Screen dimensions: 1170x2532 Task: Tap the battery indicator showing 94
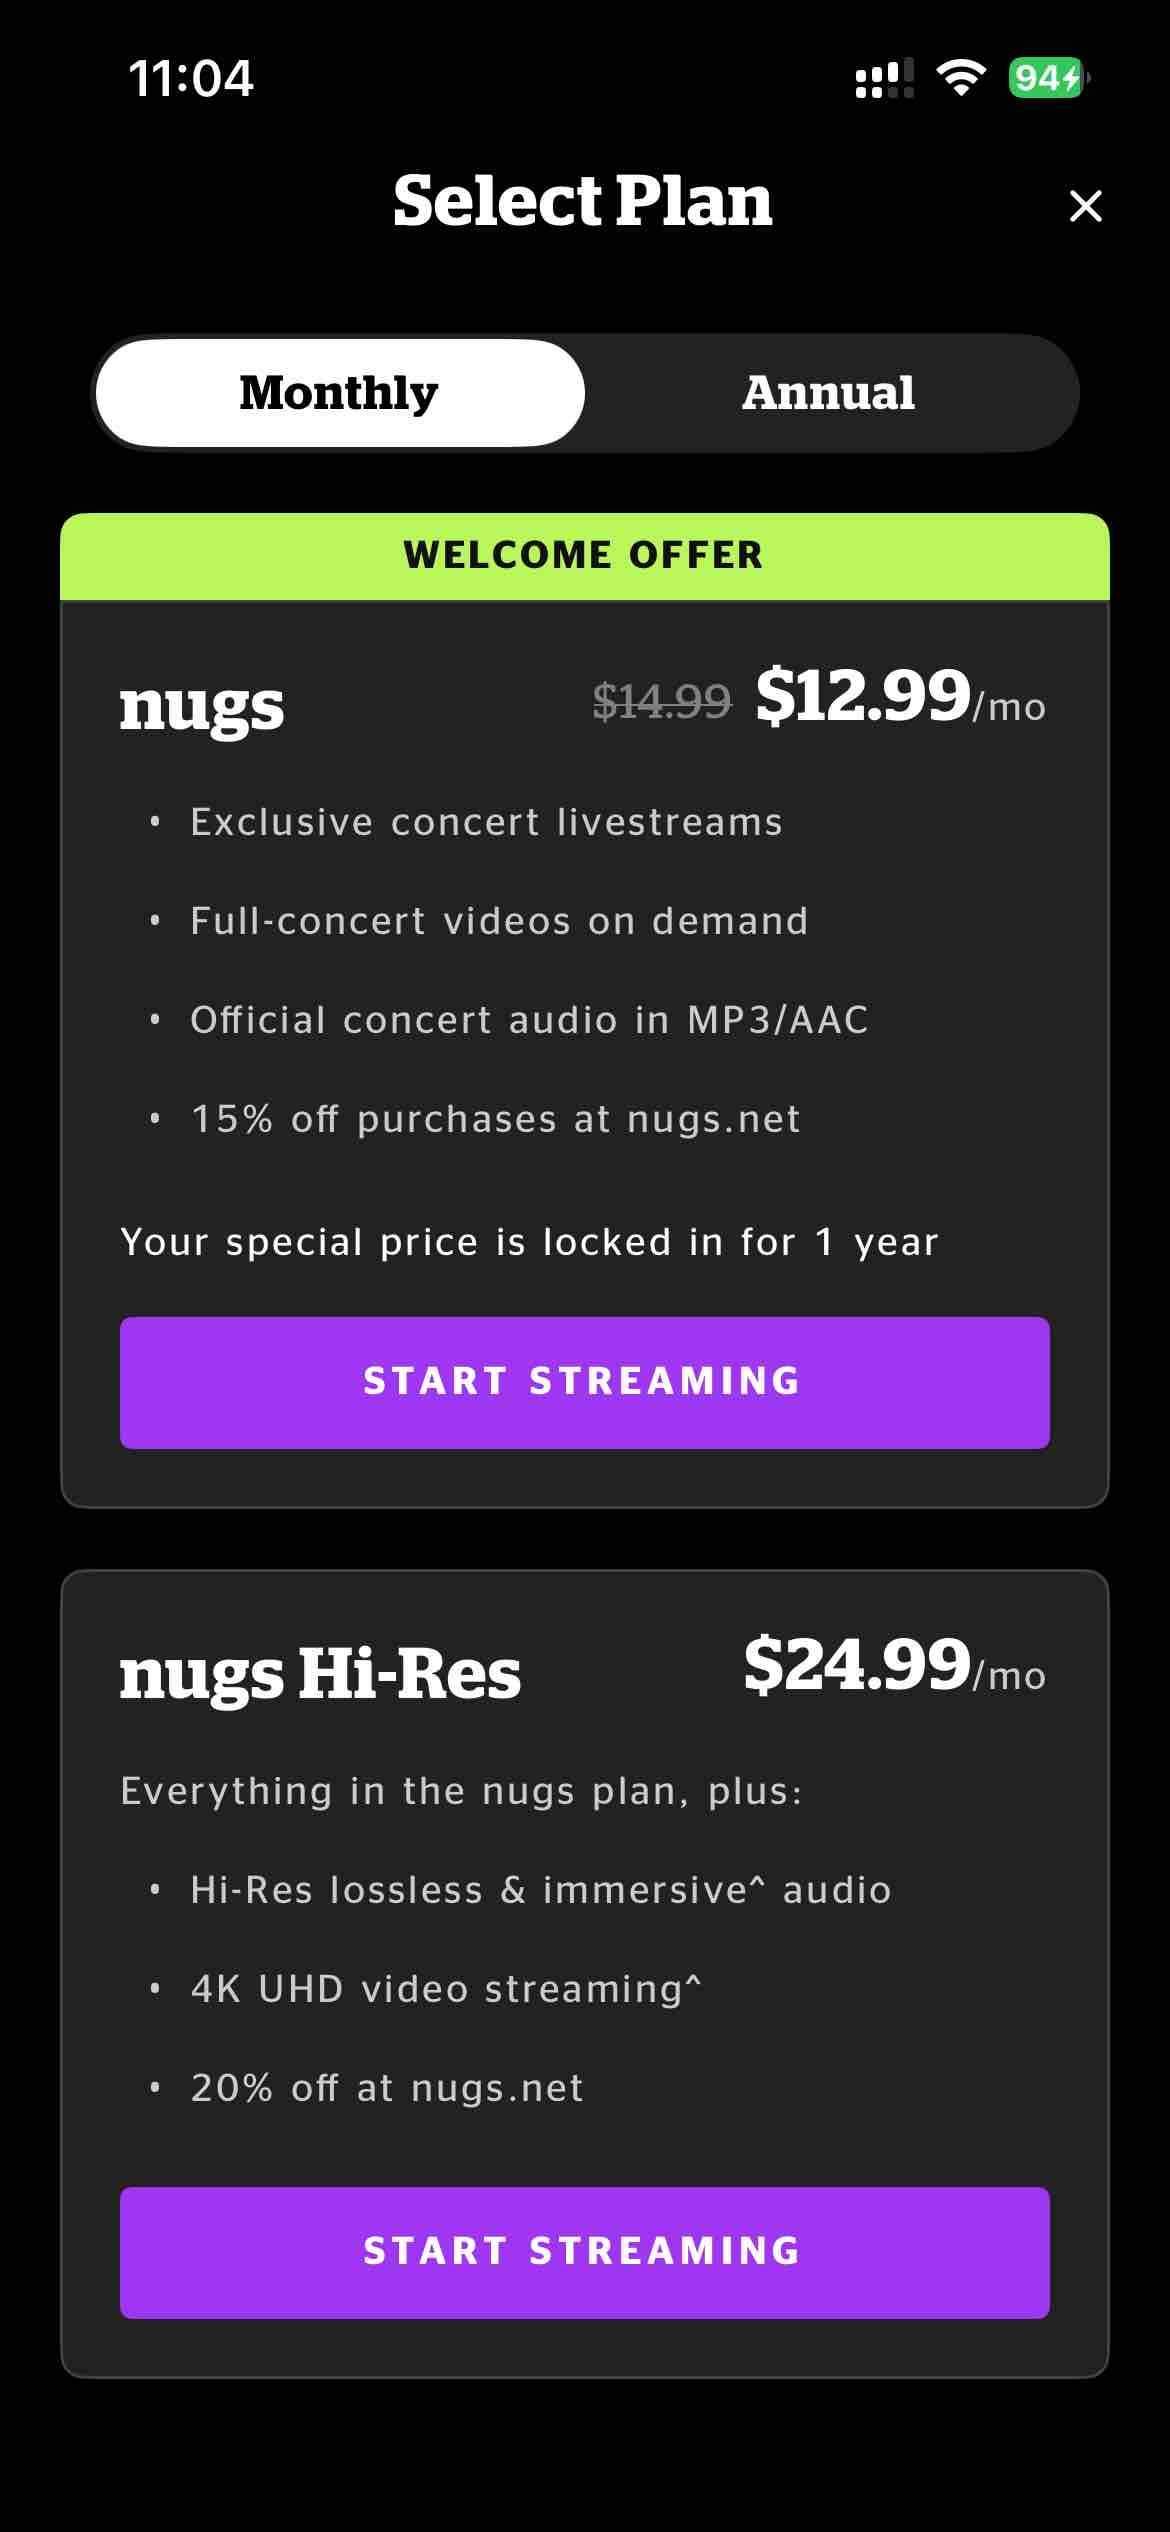1044,74
